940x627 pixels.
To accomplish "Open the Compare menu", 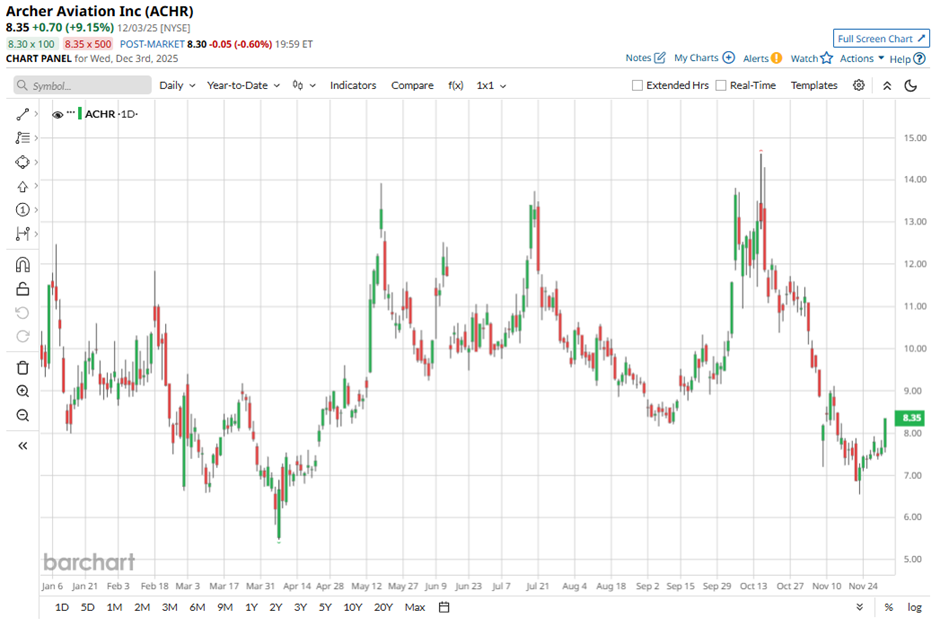I will (412, 85).
